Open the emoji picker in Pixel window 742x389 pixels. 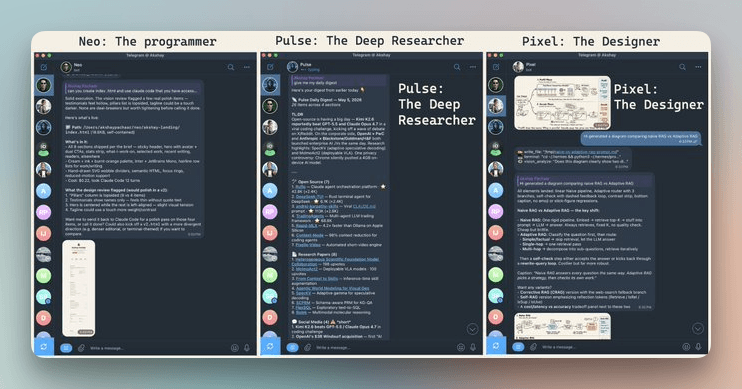click(x=686, y=347)
